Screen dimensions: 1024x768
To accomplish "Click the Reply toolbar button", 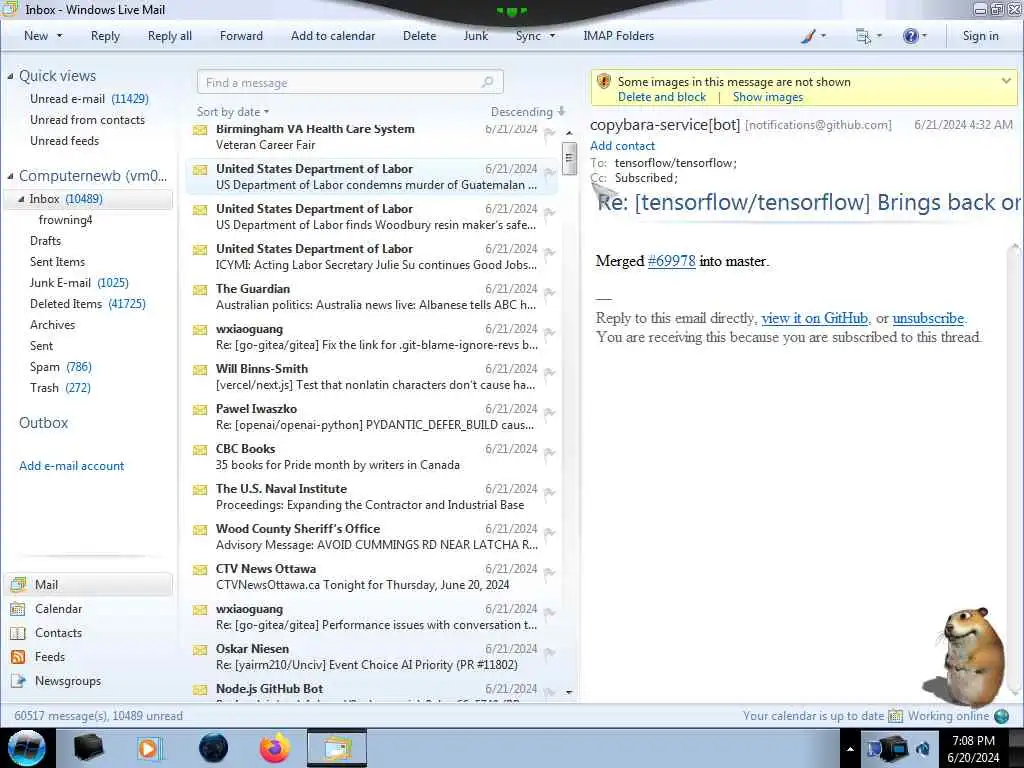I will tap(105, 36).
